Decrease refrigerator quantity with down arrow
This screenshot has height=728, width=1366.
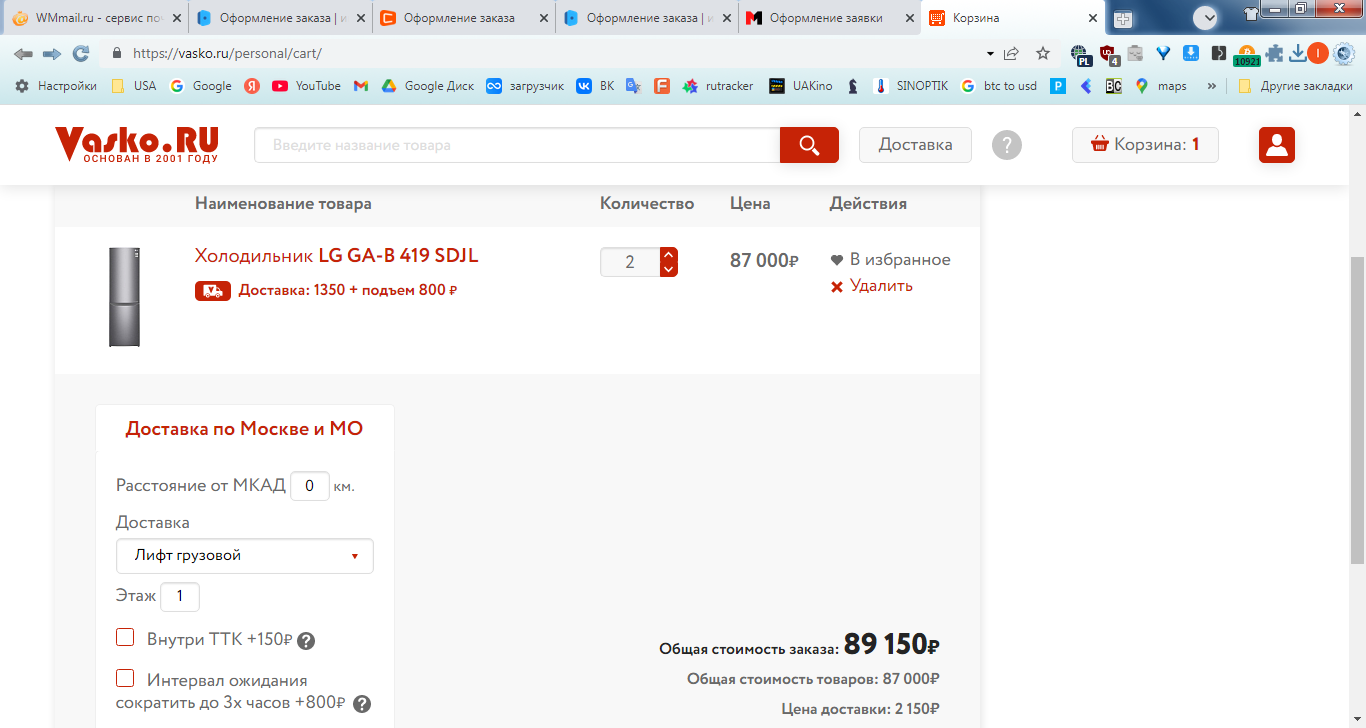[669, 269]
